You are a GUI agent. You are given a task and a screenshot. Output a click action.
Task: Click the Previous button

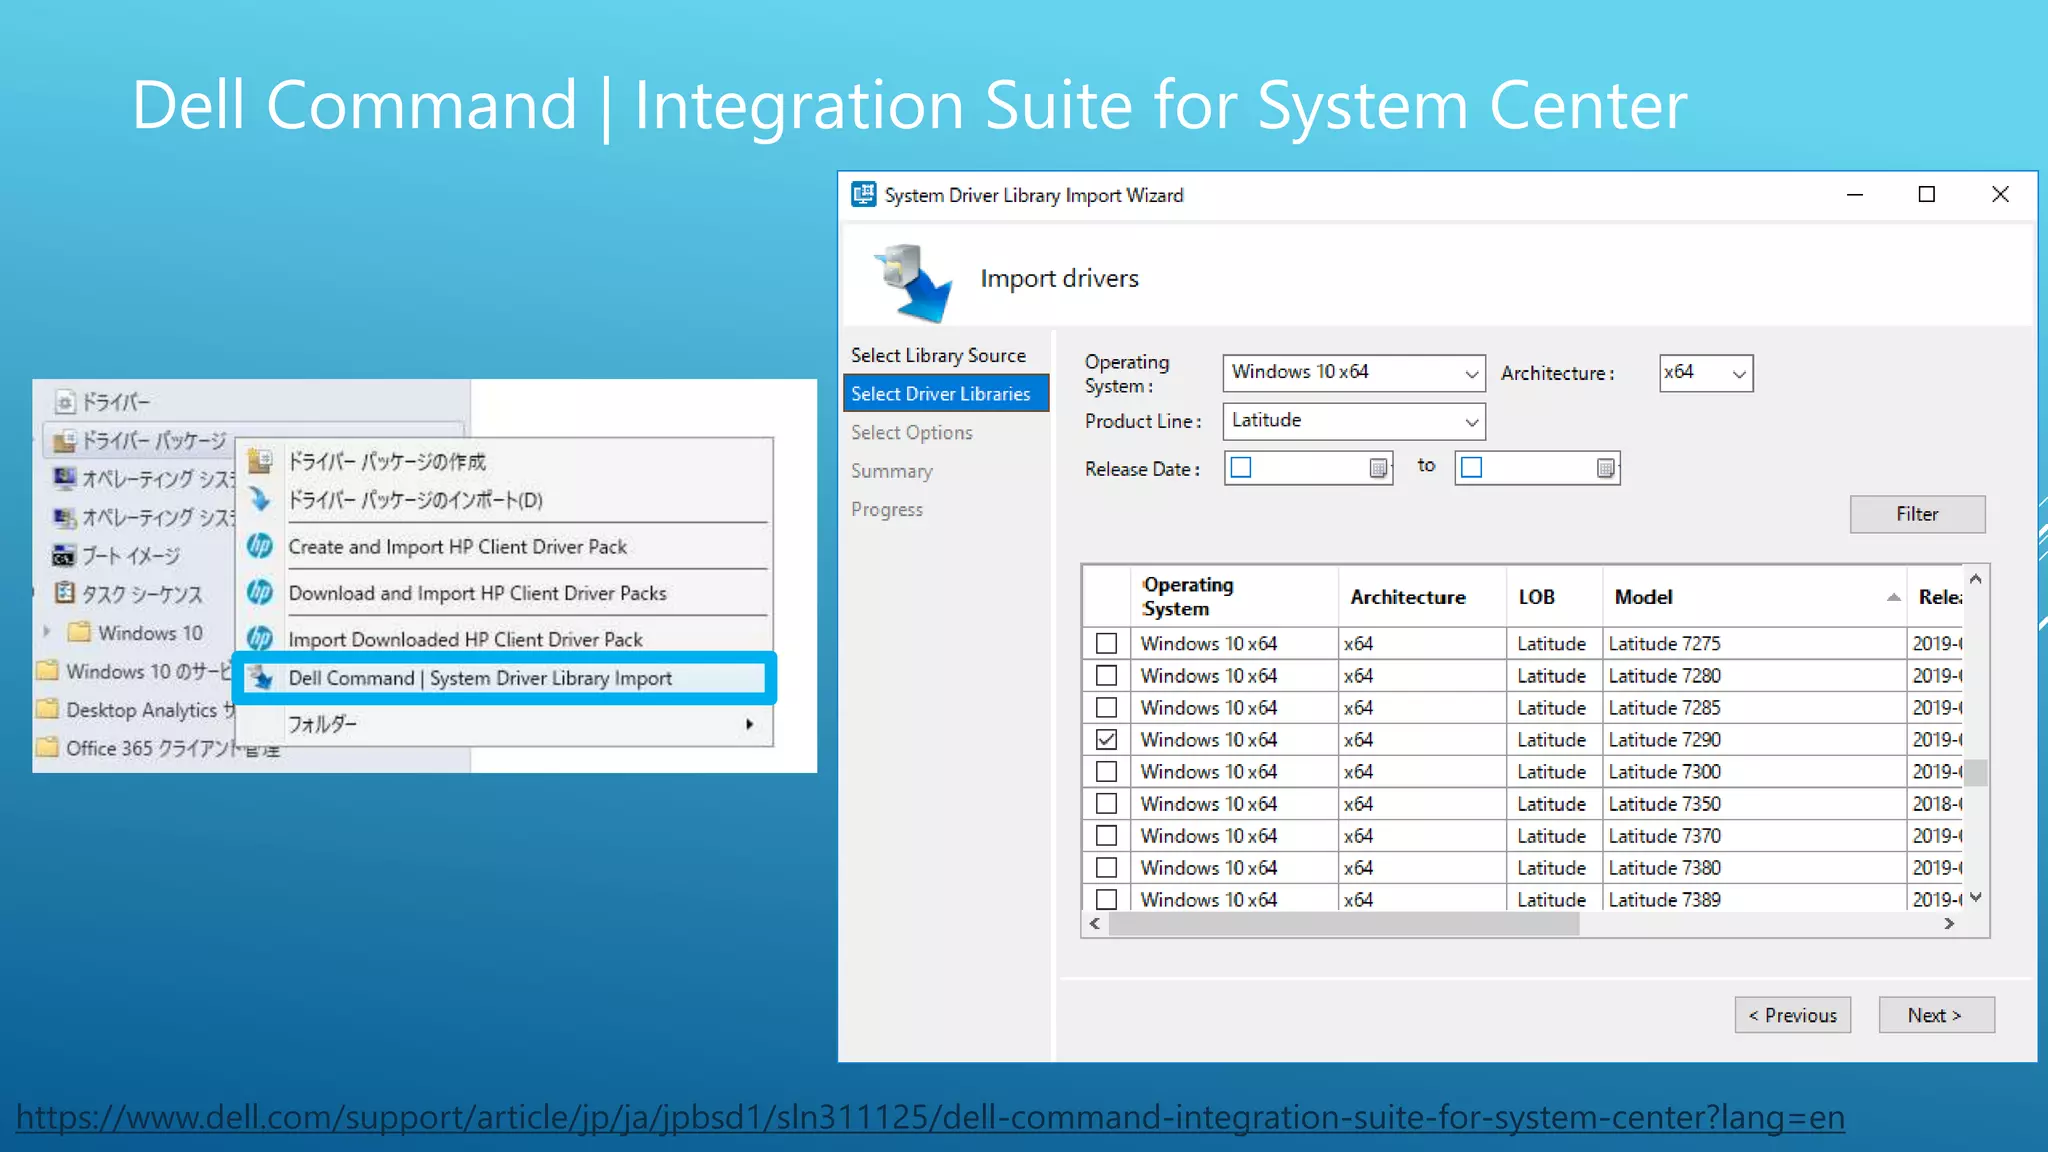1792,1015
